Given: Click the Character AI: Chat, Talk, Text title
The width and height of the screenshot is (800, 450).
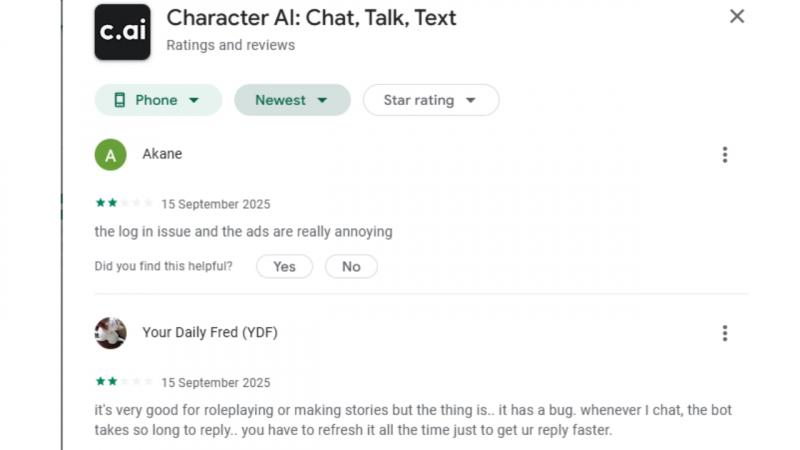Looking at the screenshot, I should tap(311, 18).
